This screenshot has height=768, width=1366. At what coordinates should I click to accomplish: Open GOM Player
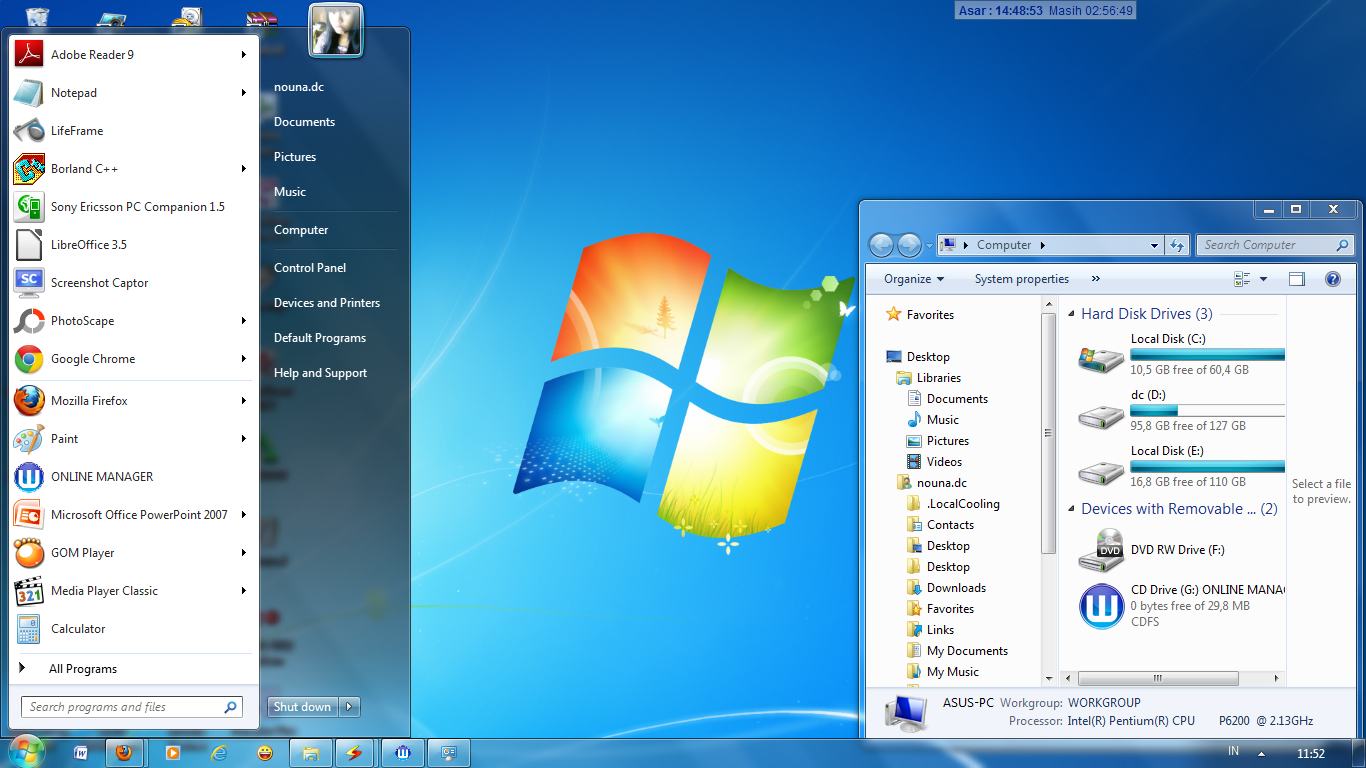[x=133, y=553]
